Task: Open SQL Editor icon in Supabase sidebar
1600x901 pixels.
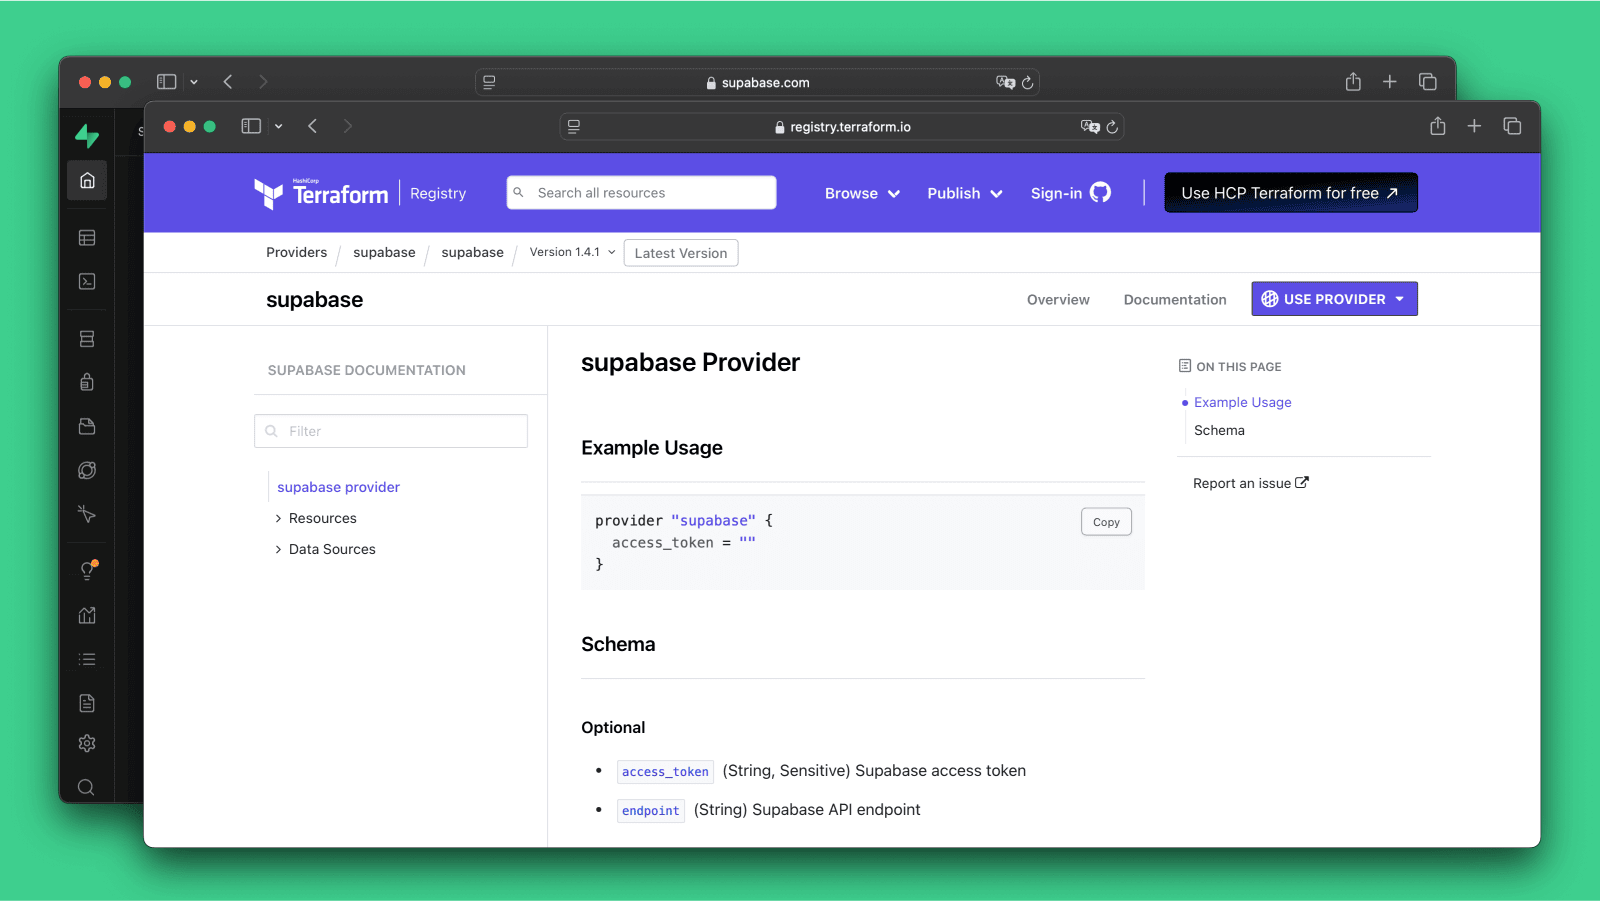Action: tap(87, 282)
